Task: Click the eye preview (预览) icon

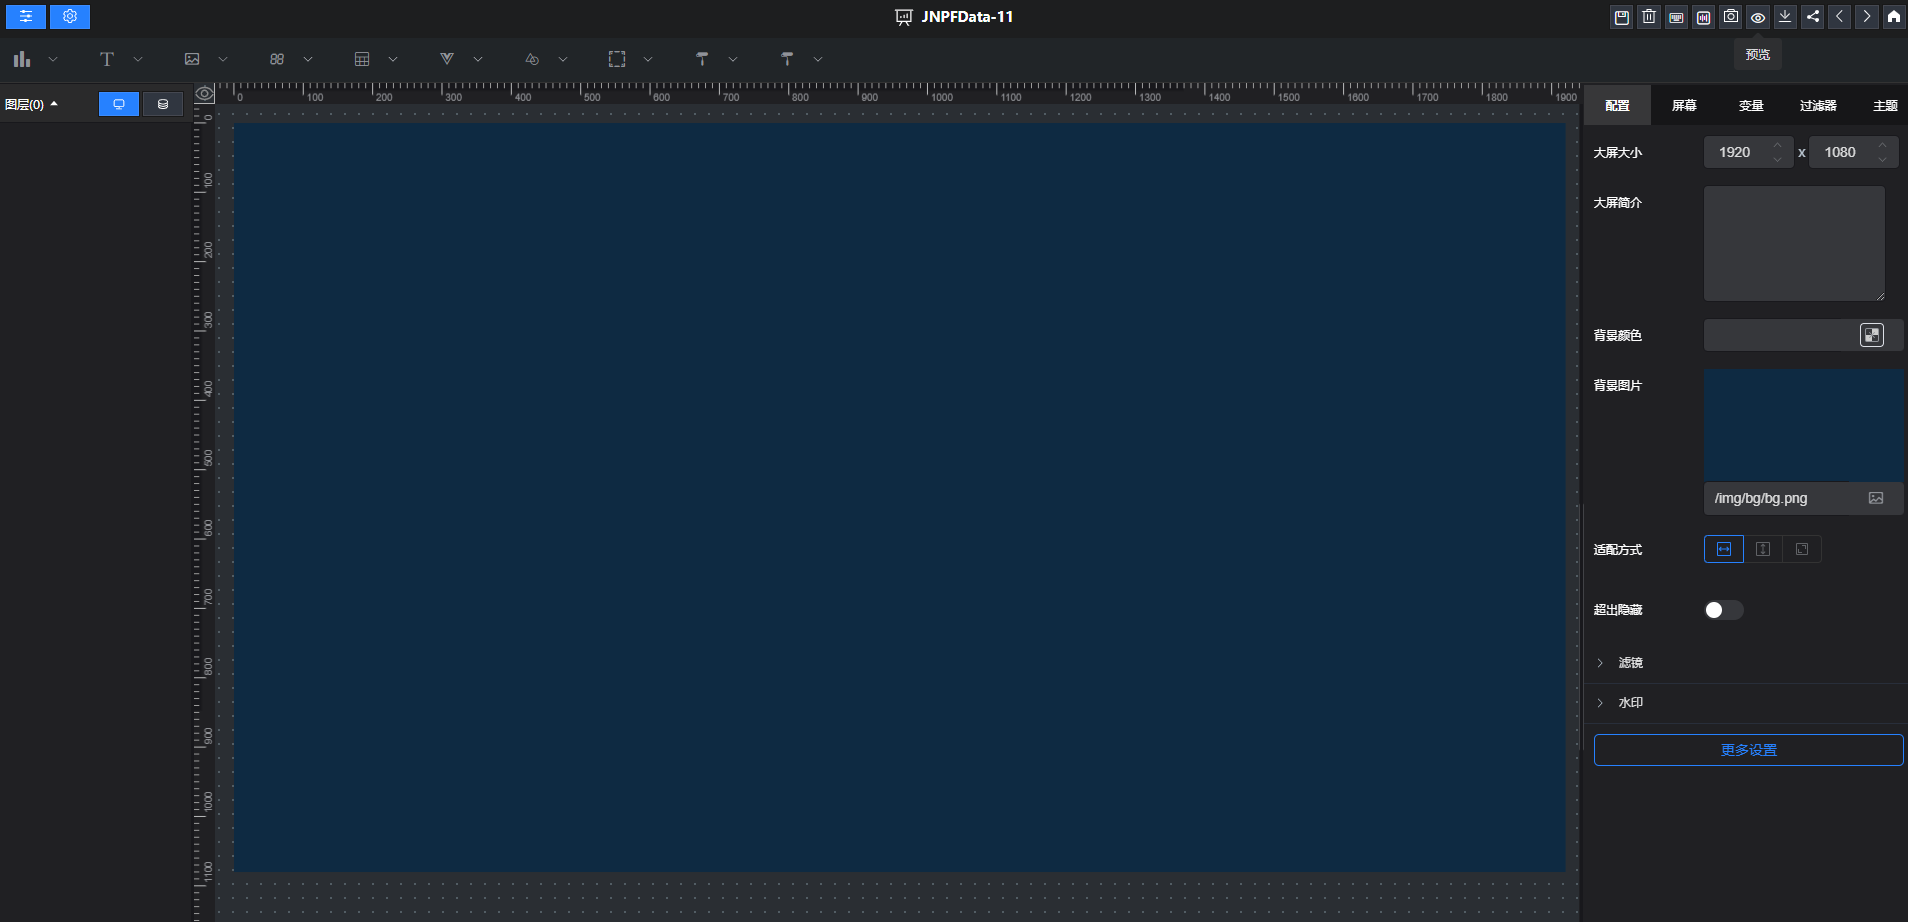Action: 1758,17
